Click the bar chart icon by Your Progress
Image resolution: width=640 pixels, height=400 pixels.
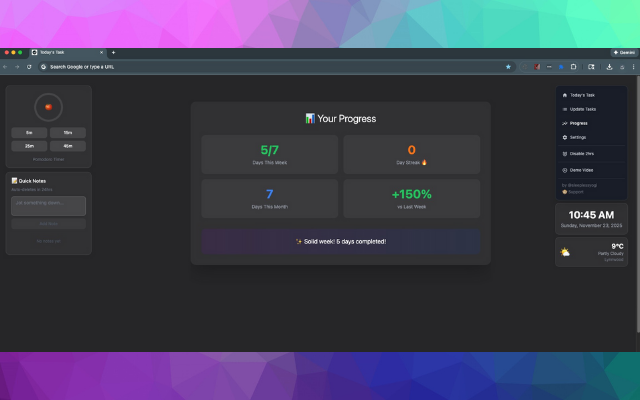tap(310, 118)
